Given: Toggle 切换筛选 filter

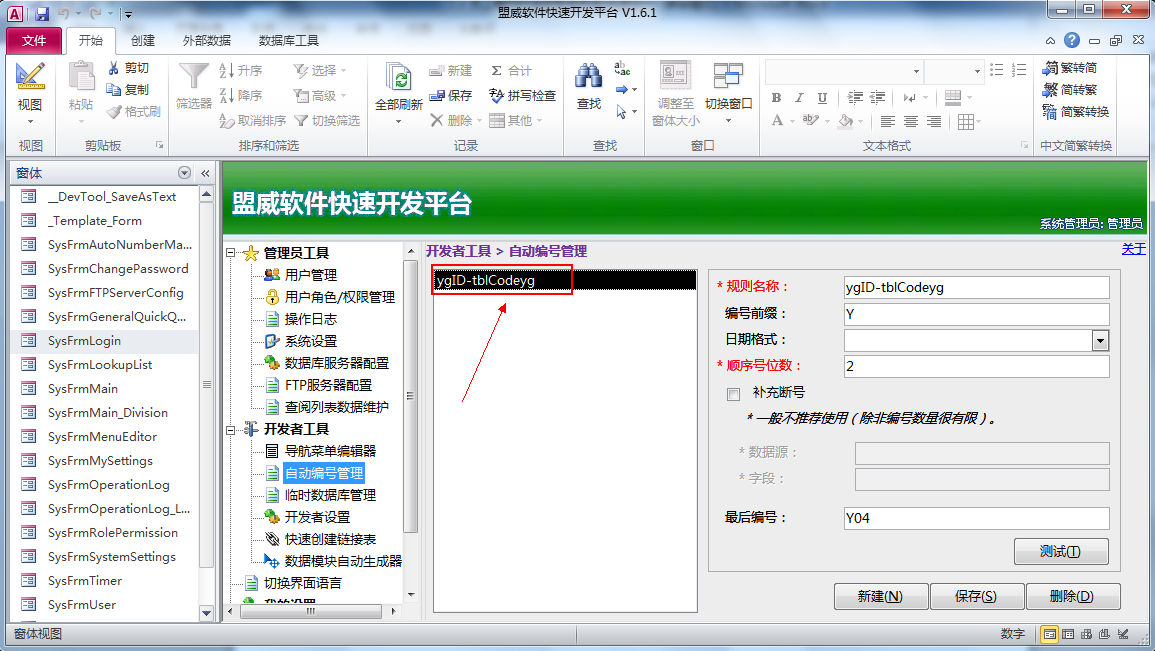Looking at the screenshot, I should pyautogui.click(x=327, y=120).
